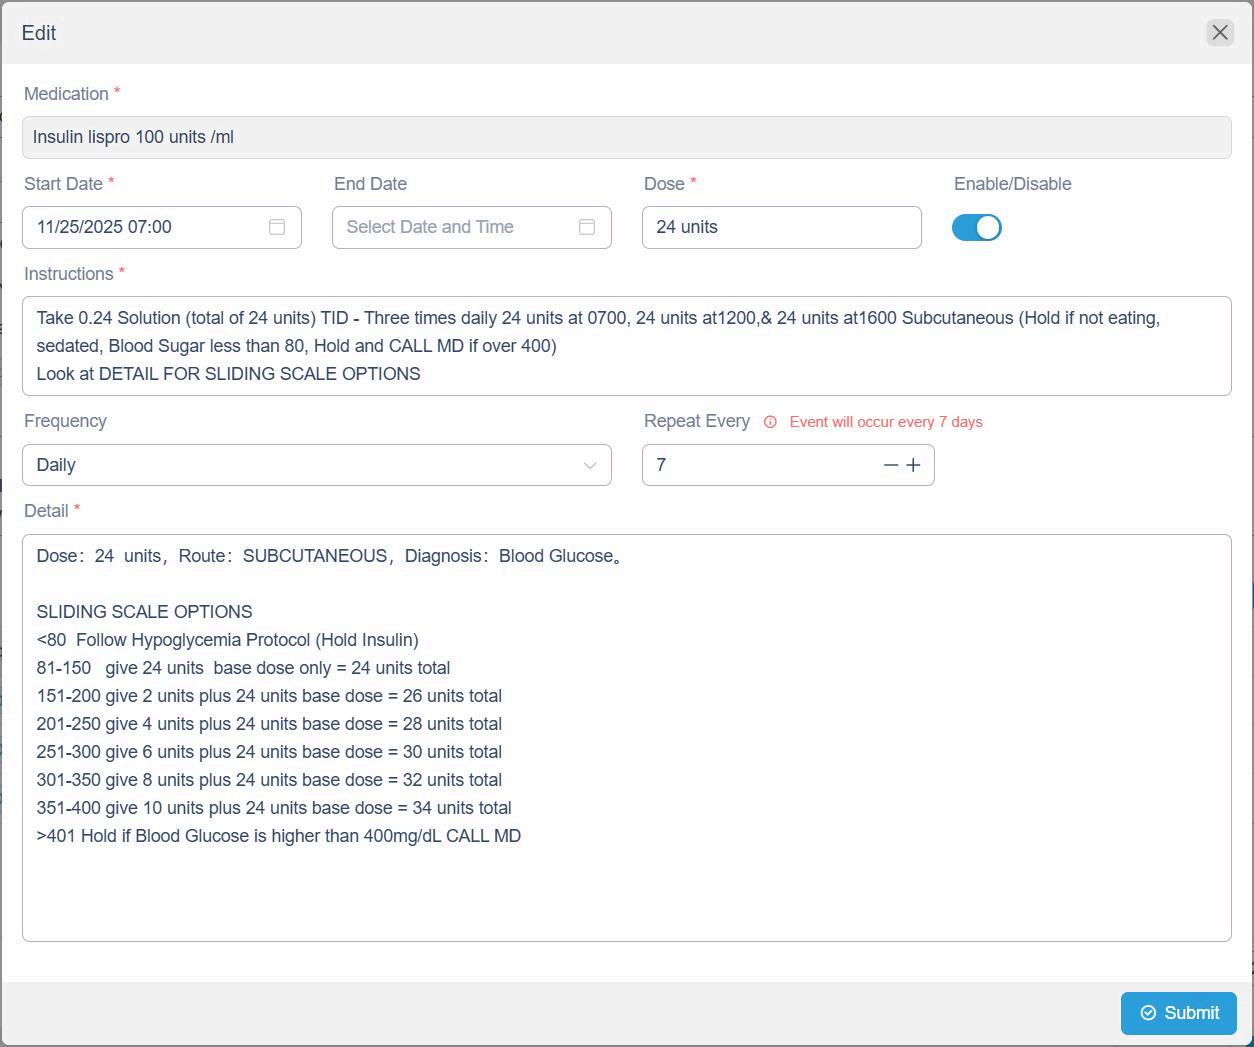Click the info icon beside Repeat Every
The width and height of the screenshot is (1254, 1047).
click(x=770, y=422)
